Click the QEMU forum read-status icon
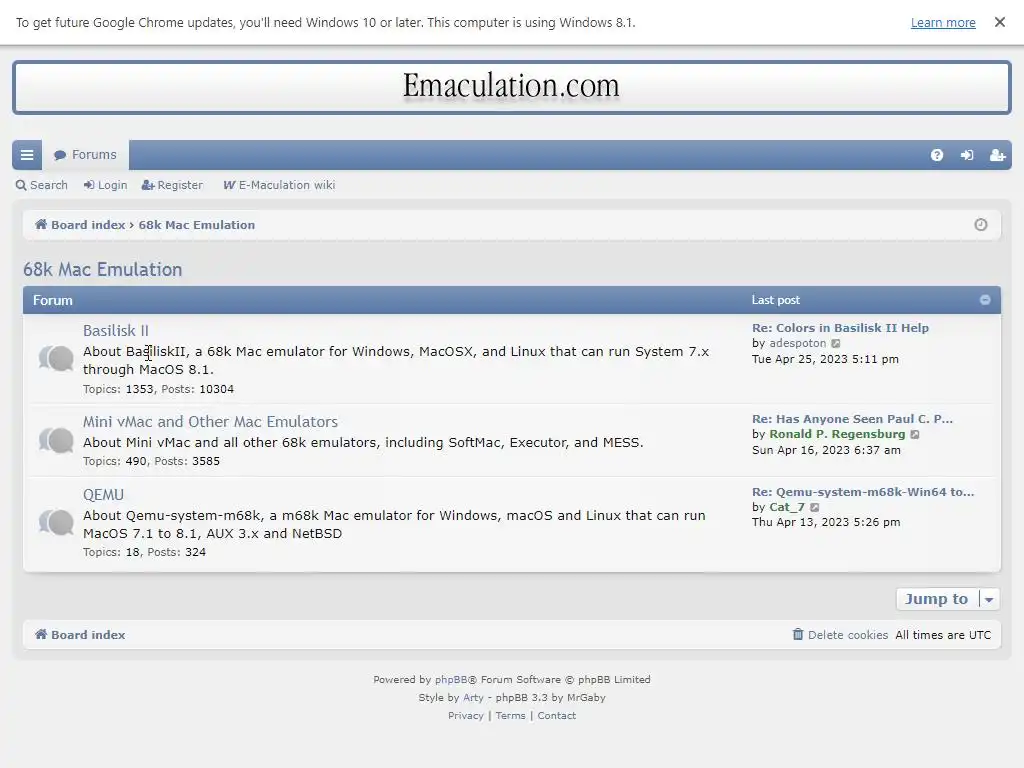Image resolution: width=1024 pixels, height=768 pixels. tap(56, 522)
